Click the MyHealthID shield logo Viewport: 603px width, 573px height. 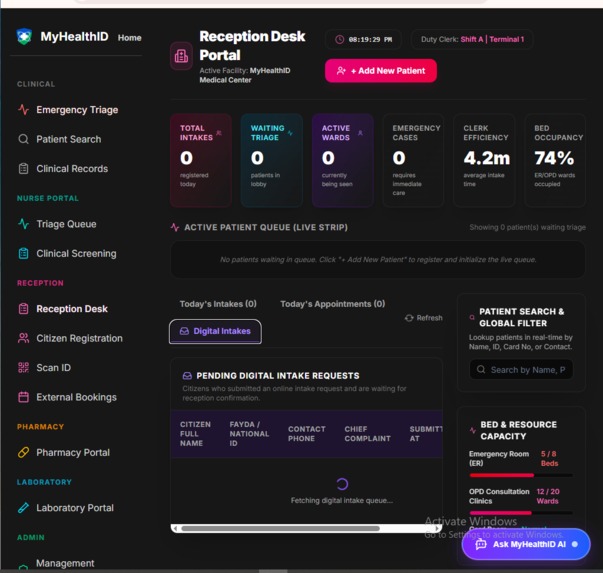coord(24,37)
